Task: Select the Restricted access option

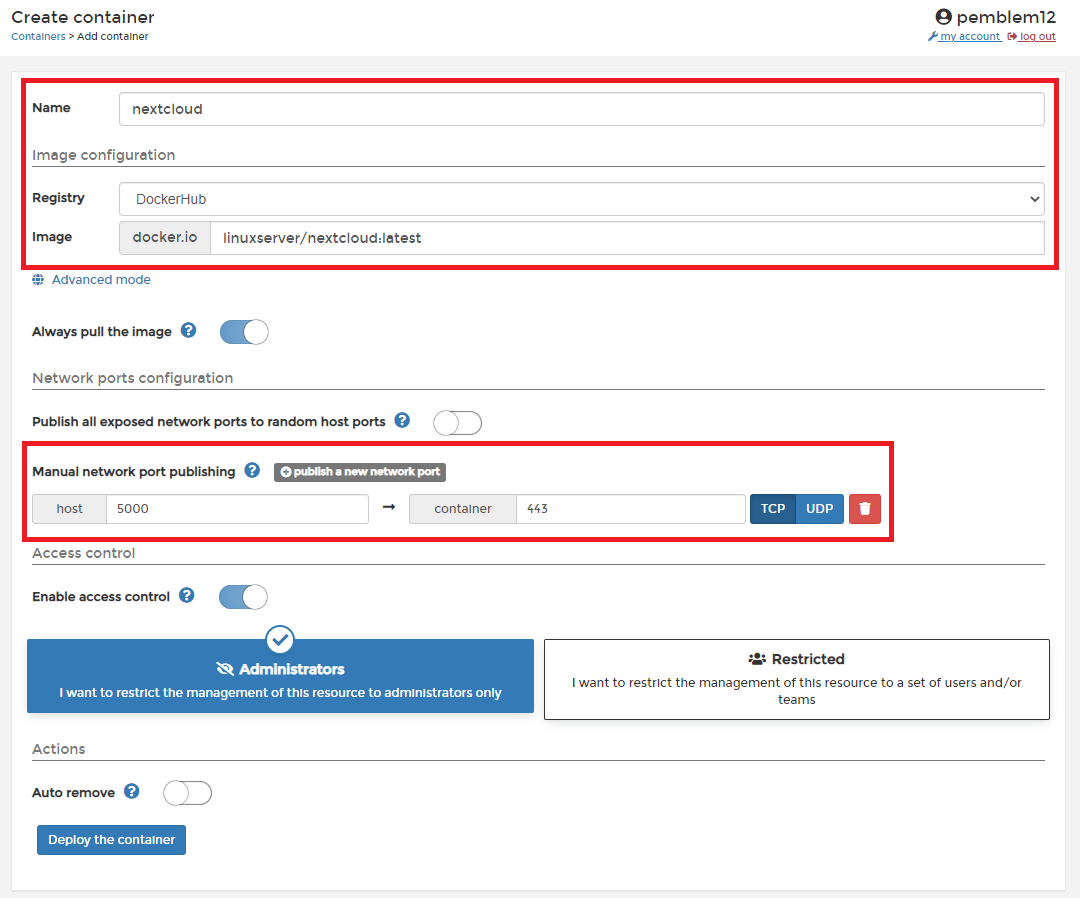Action: tap(796, 679)
